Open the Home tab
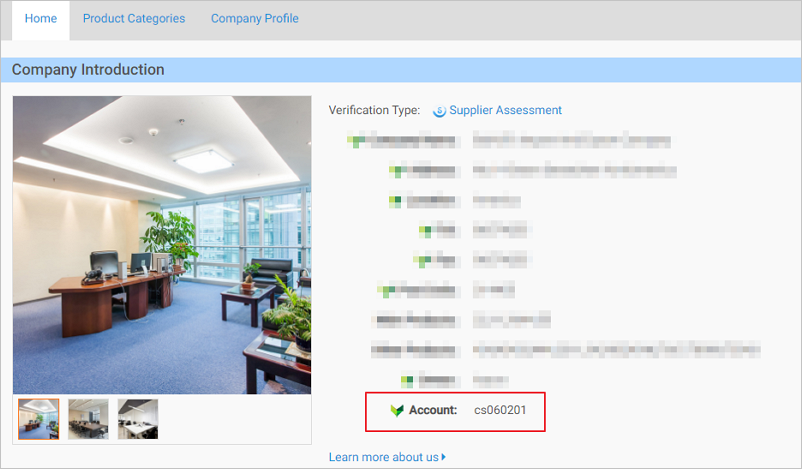Screen dimensions: 802x469 click(41, 19)
